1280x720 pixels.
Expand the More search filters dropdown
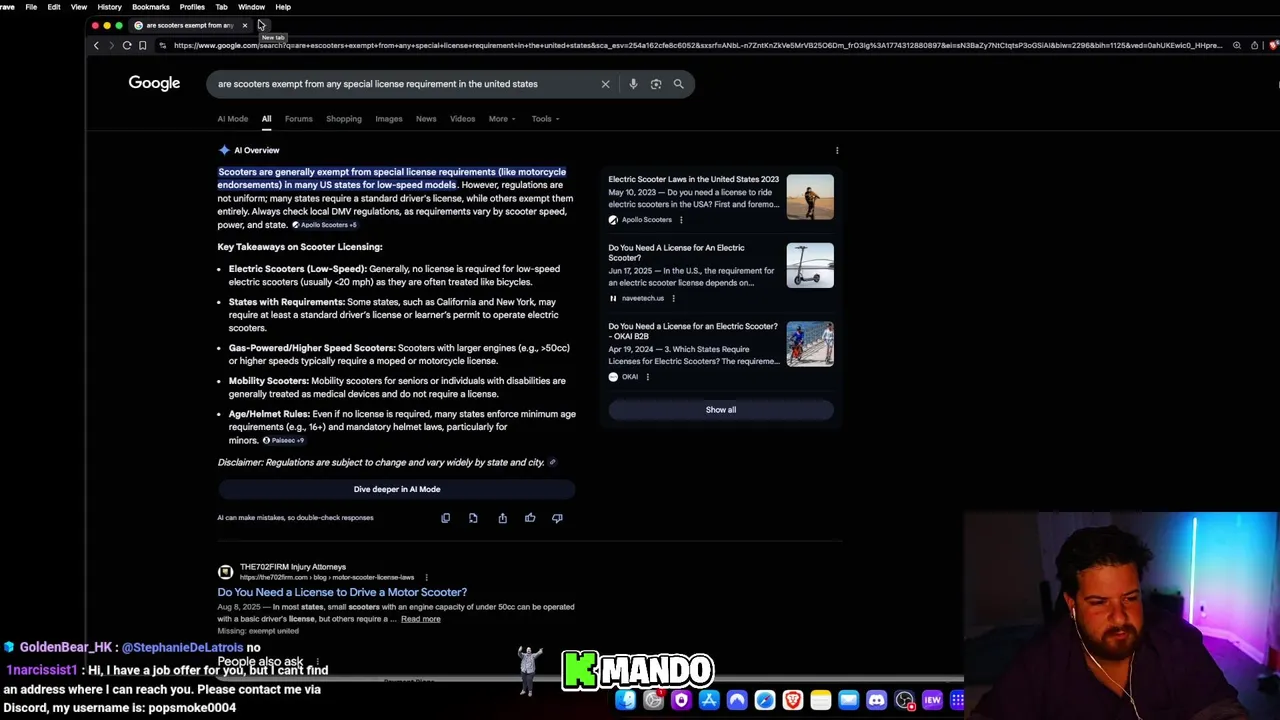[502, 119]
